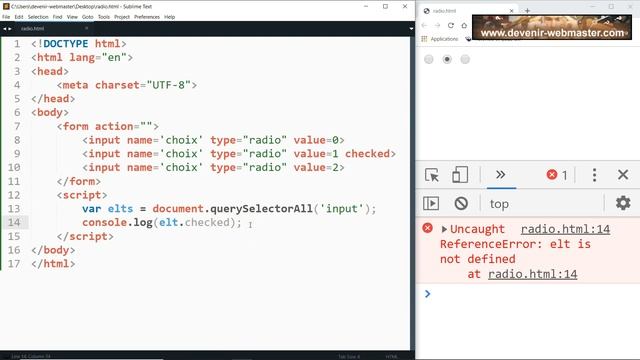
Task: Open the radio.html:14 link in stack trace
Action: click(x=533, y=274)
